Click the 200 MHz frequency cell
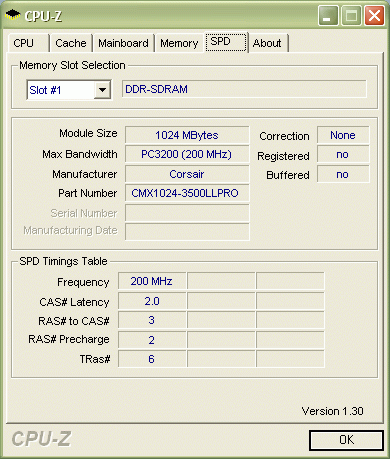This screenshot has height=459, width=390. tap(152, 281)
